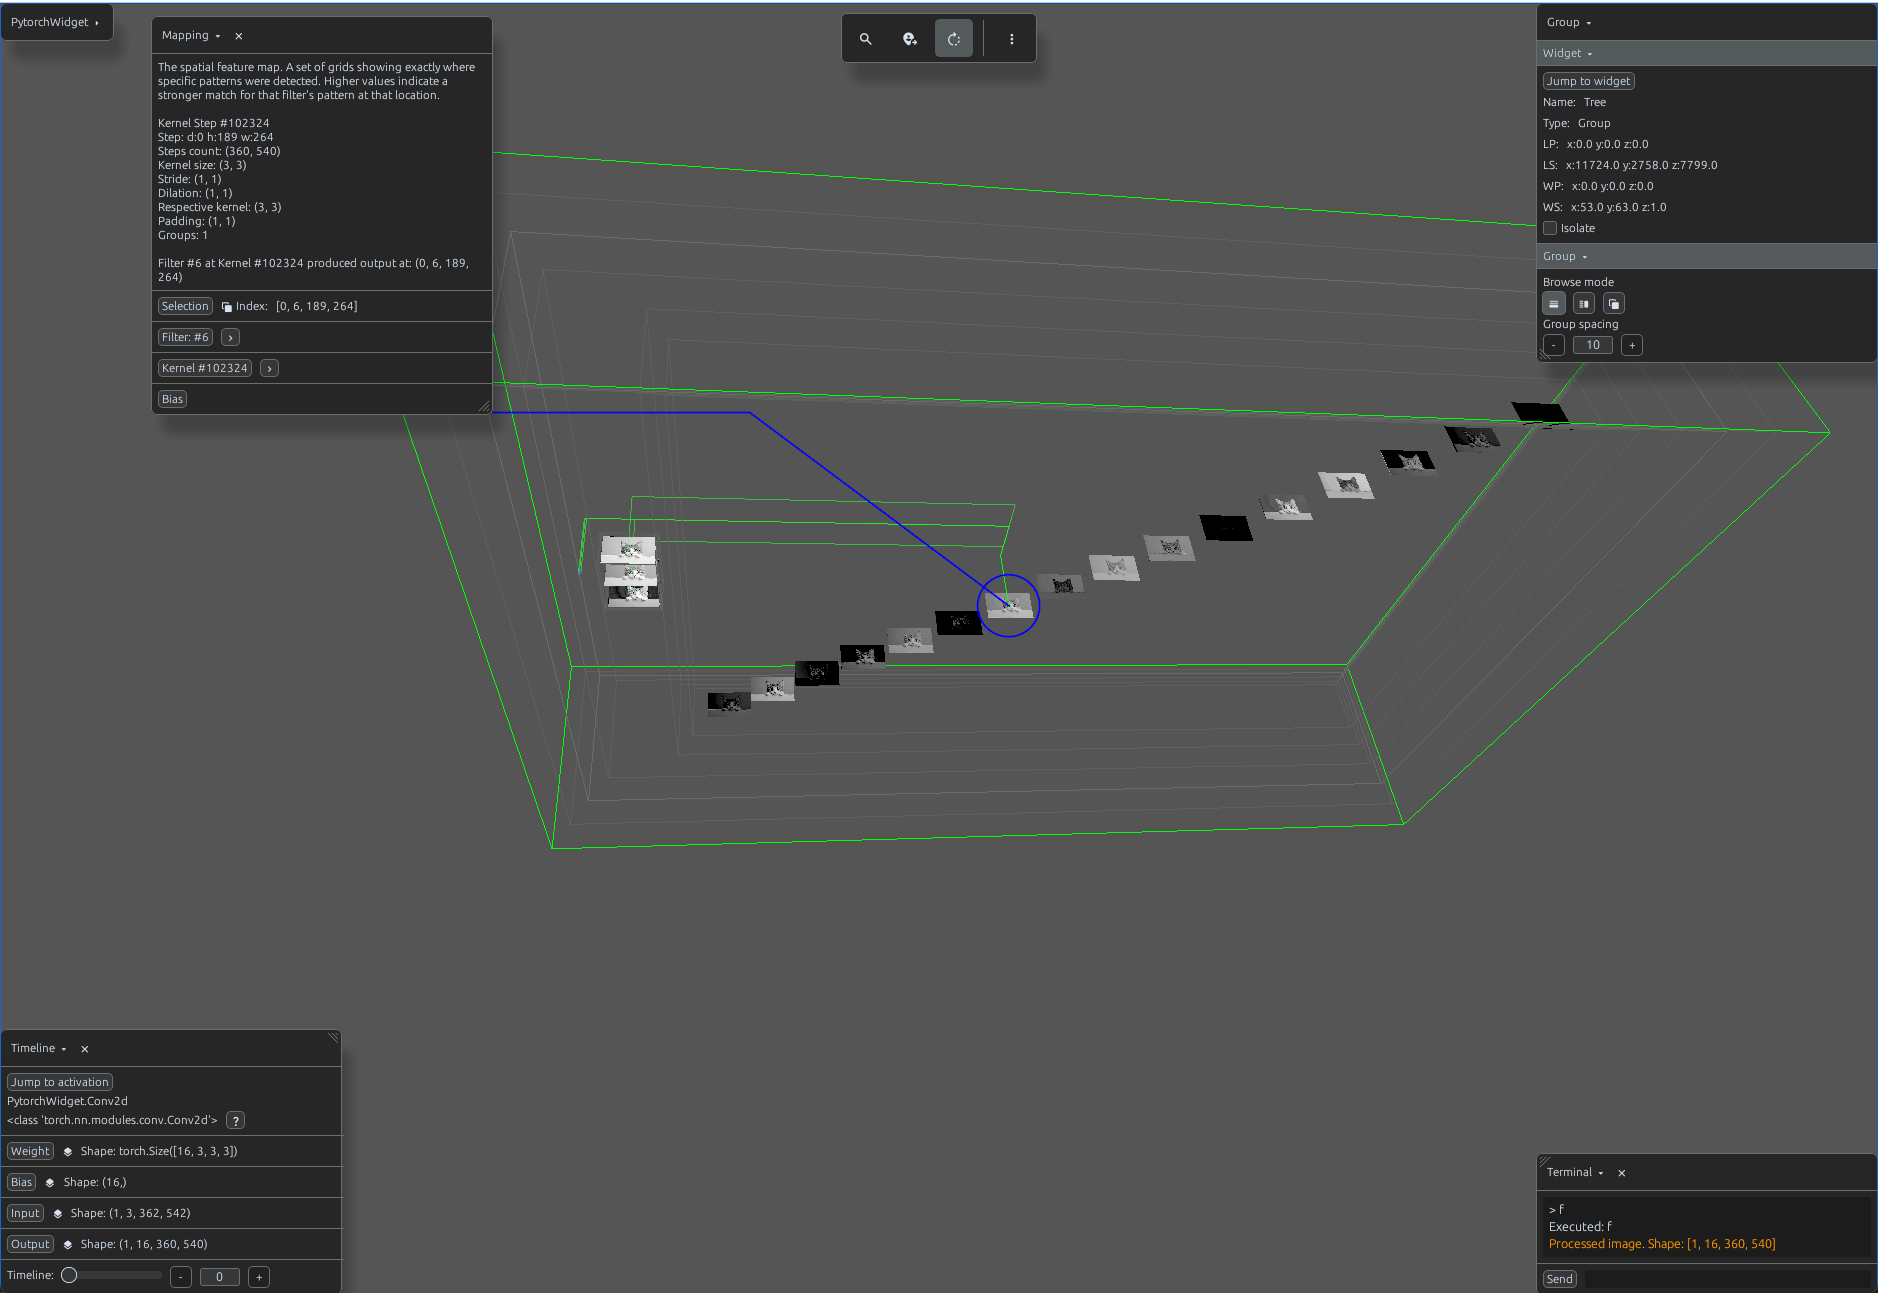Screen dimensions: 1878x1293
Task: Toggle the rotate/orbit icon in top toolbar
Action: click(x=954, y=39)
